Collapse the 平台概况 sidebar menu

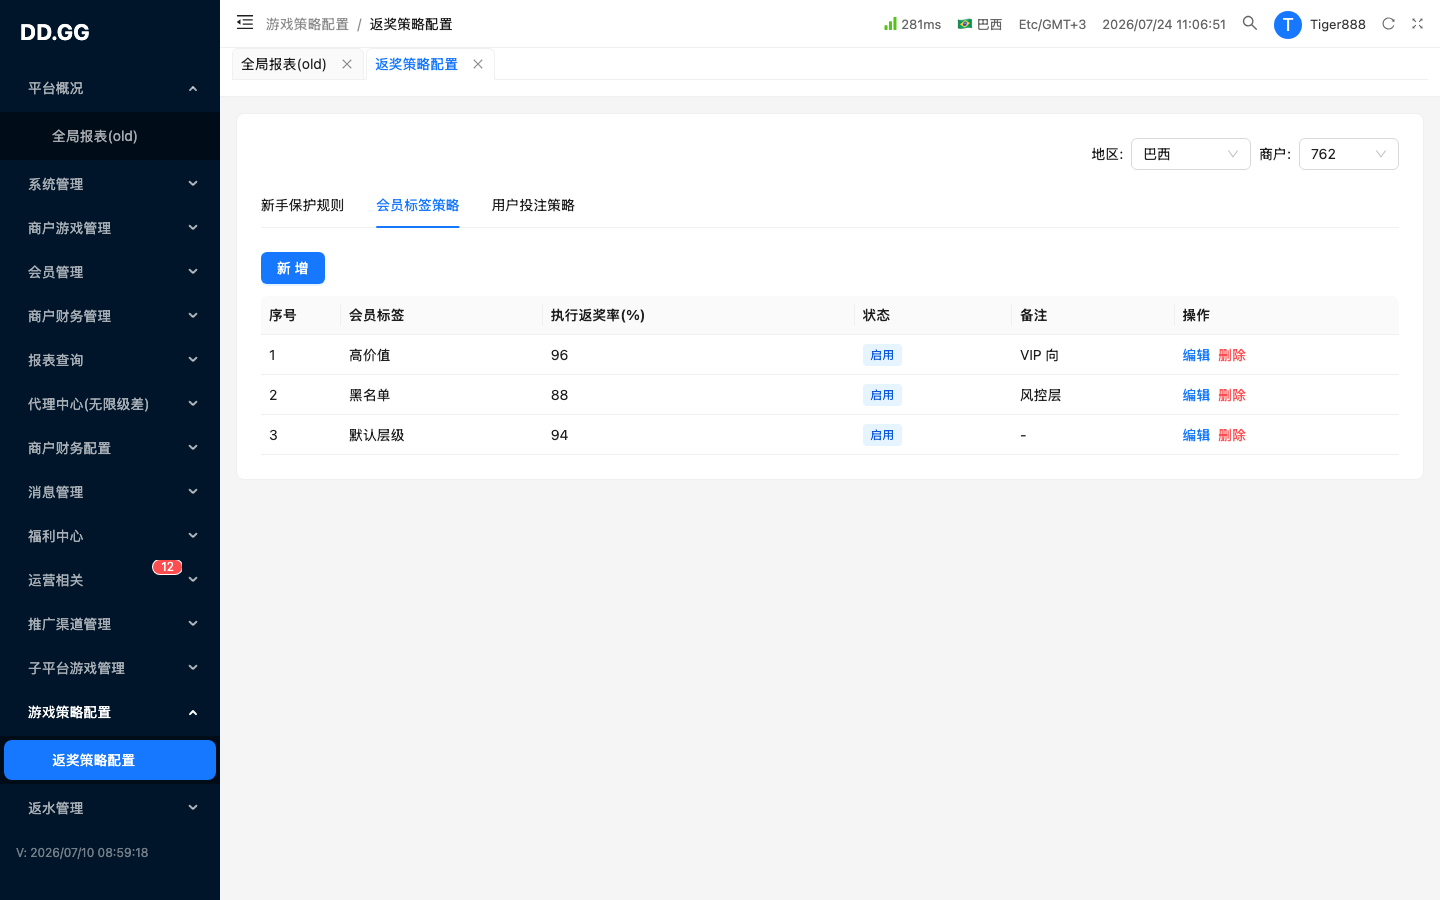pos(110,88)
